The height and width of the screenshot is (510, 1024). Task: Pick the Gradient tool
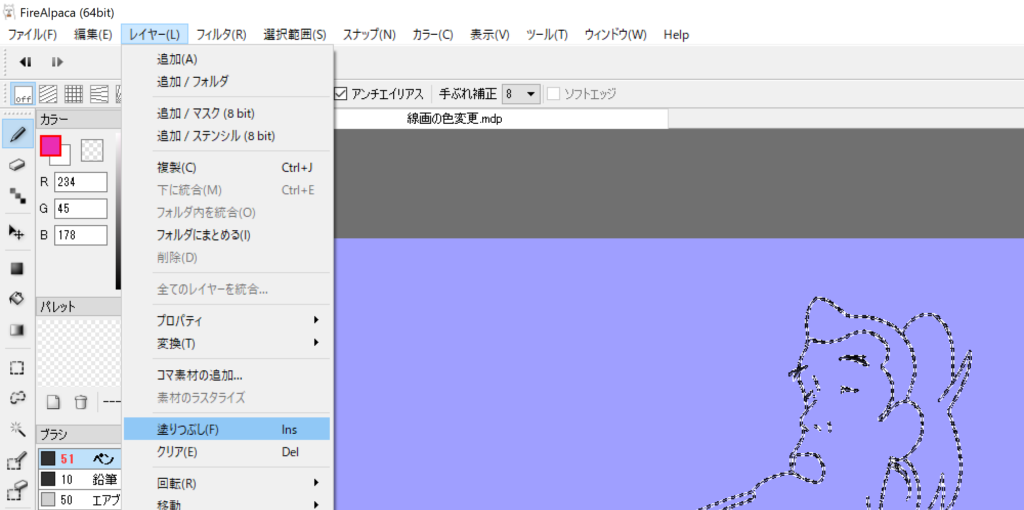pos(17,329)
